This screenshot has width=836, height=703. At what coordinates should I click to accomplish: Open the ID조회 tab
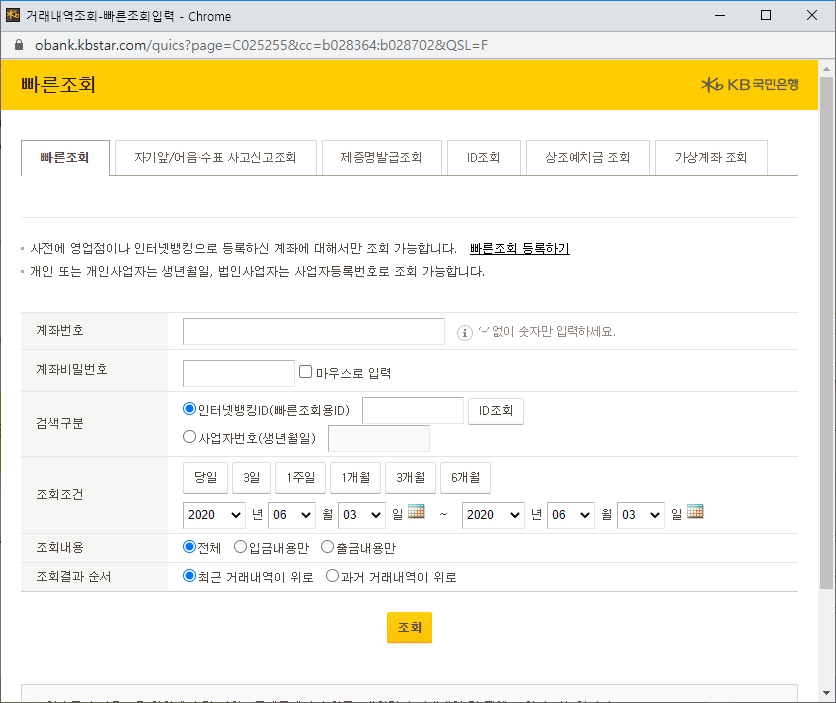click(484, 157)
